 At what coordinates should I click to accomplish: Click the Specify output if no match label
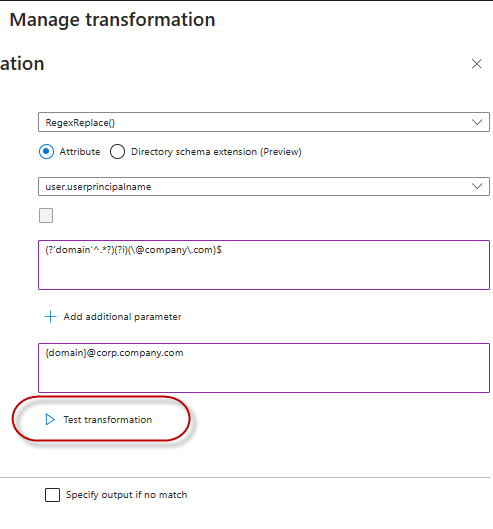coord(127,495)
